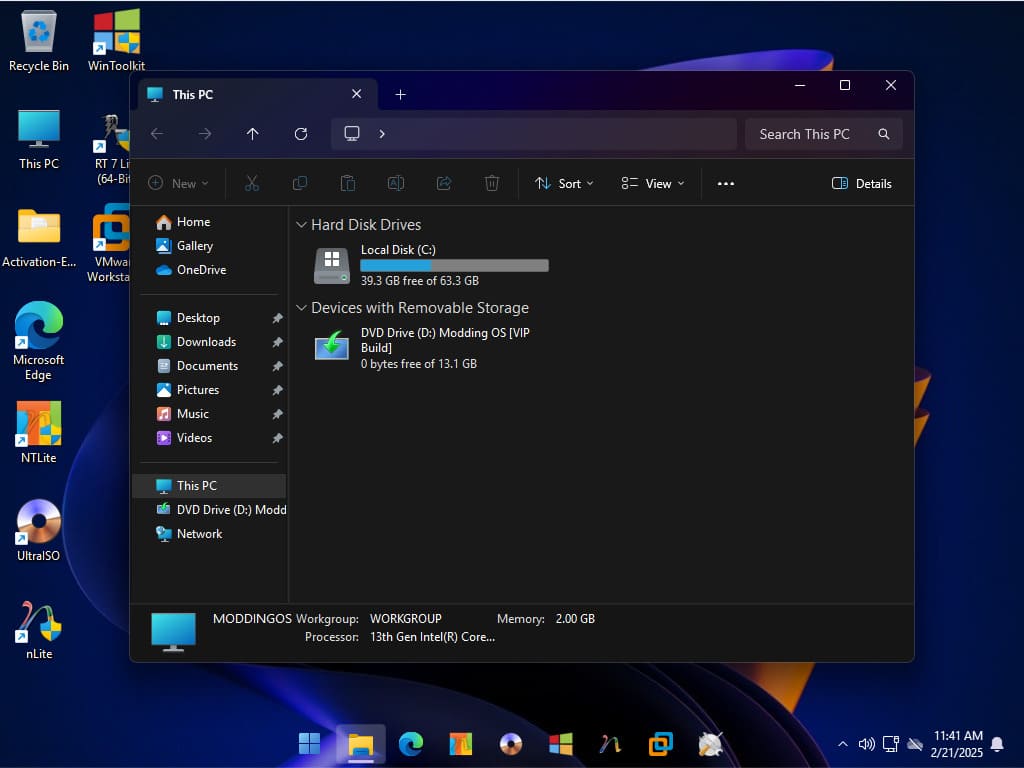Click the Cut scissors icon
Screen dimensions: 1024x768
point(251,184)
